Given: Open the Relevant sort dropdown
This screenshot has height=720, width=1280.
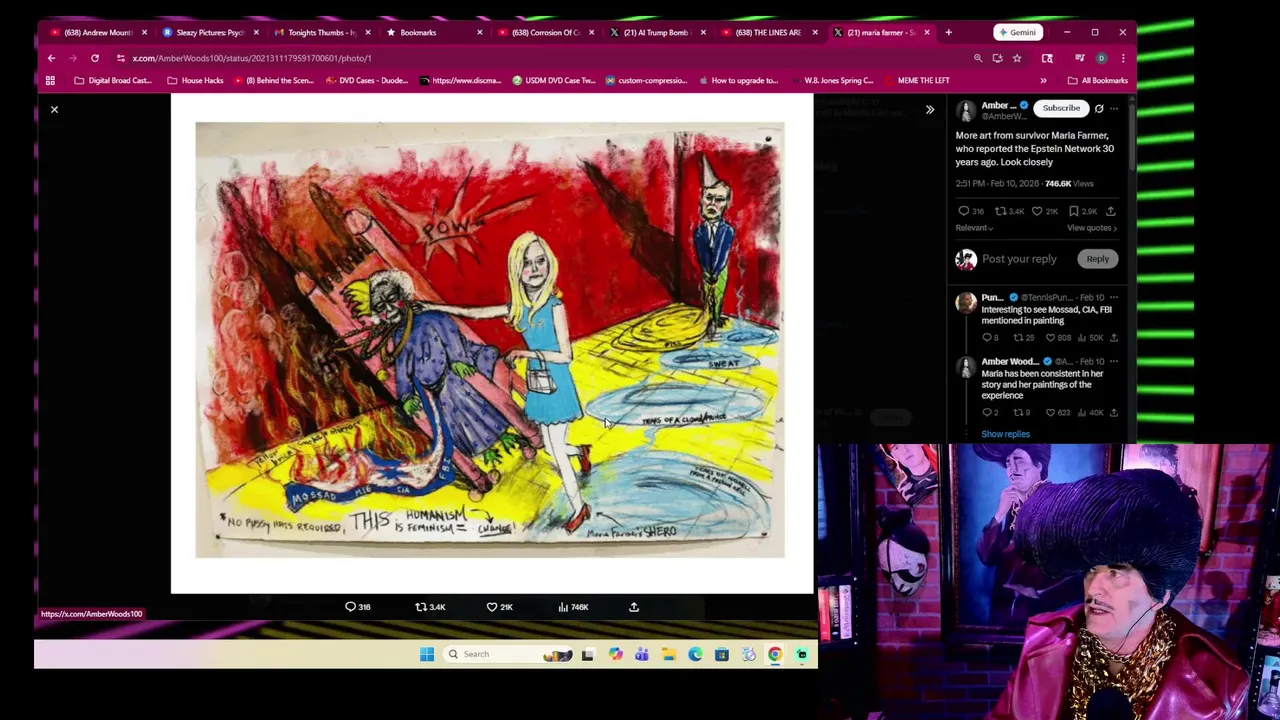Looking at the screenshot, I should 974,228.
